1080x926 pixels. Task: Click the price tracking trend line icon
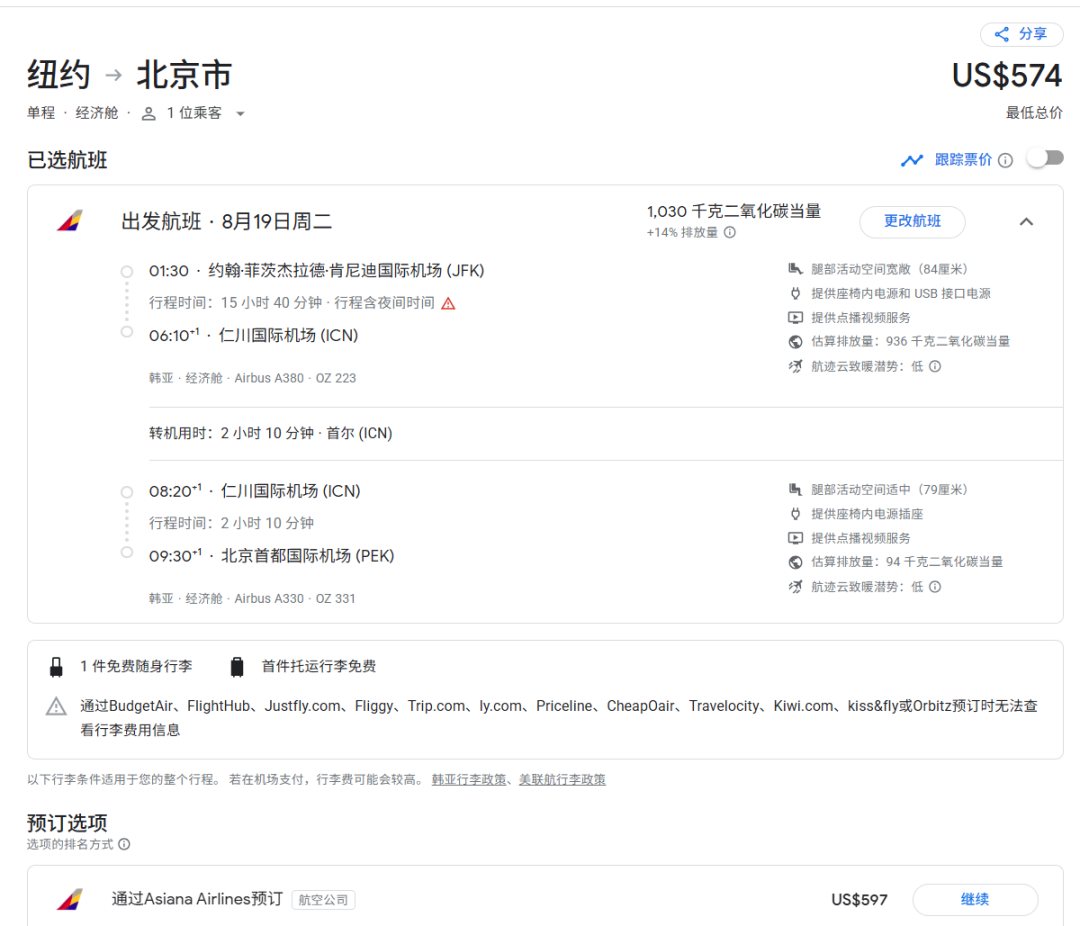(911, 160)
